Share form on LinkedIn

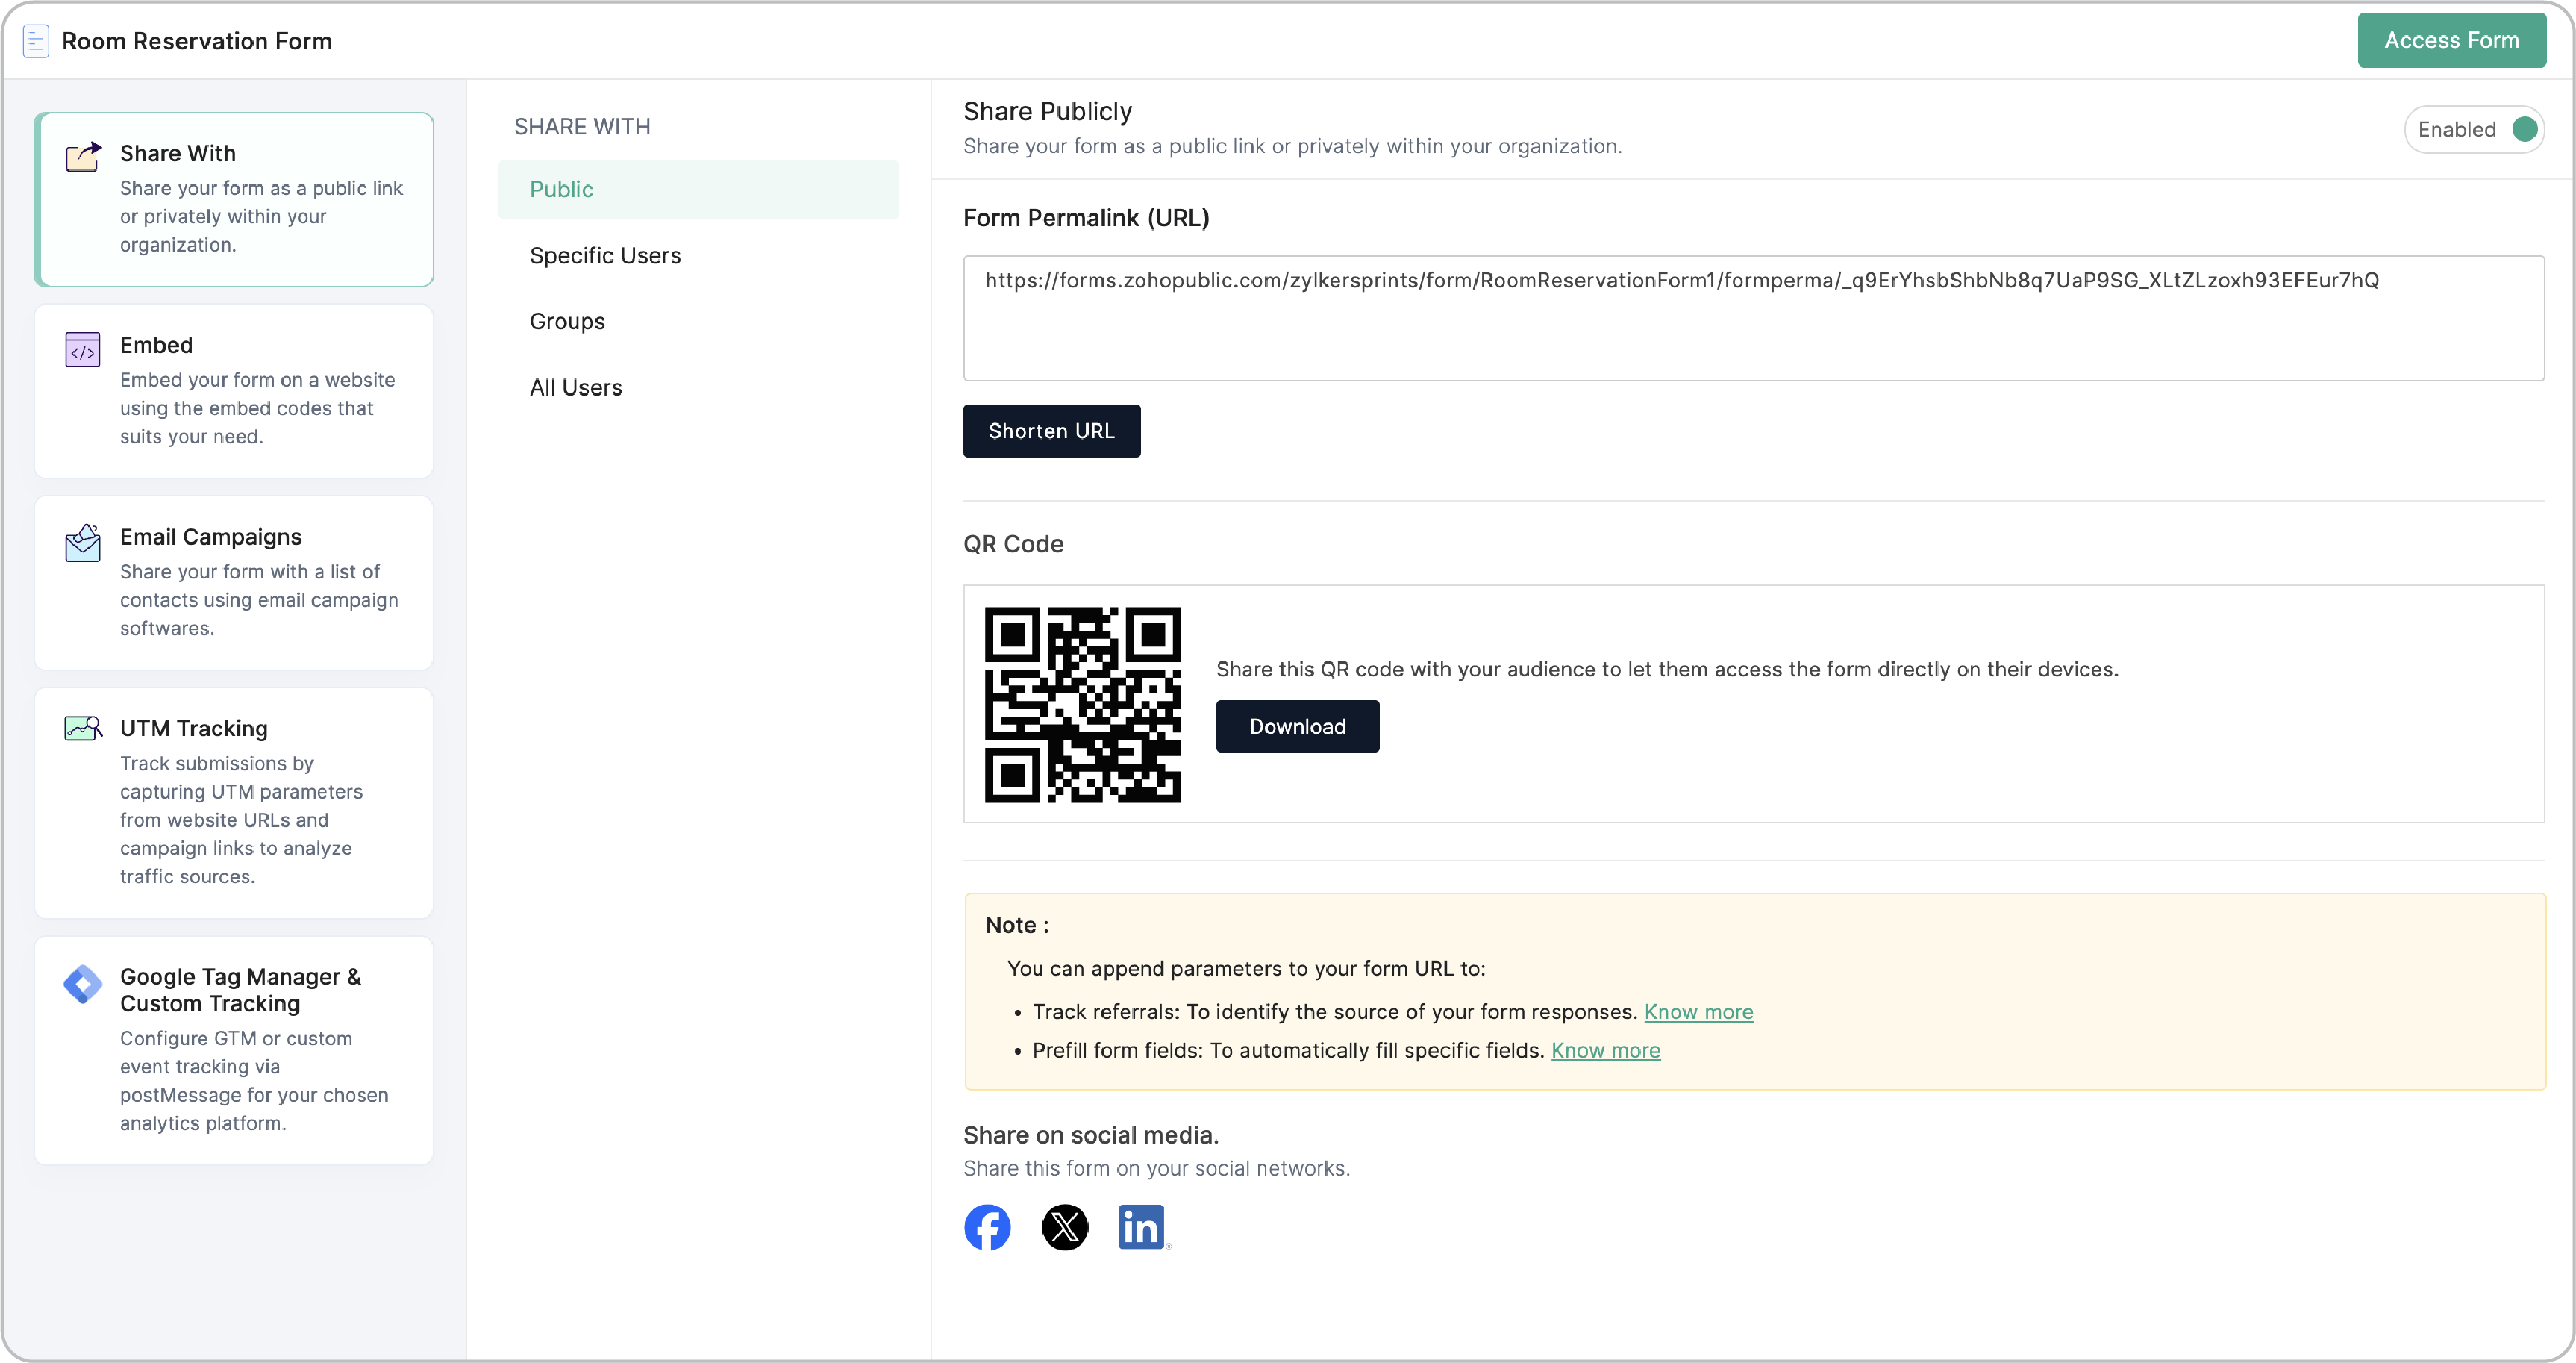(1141, 1227)
